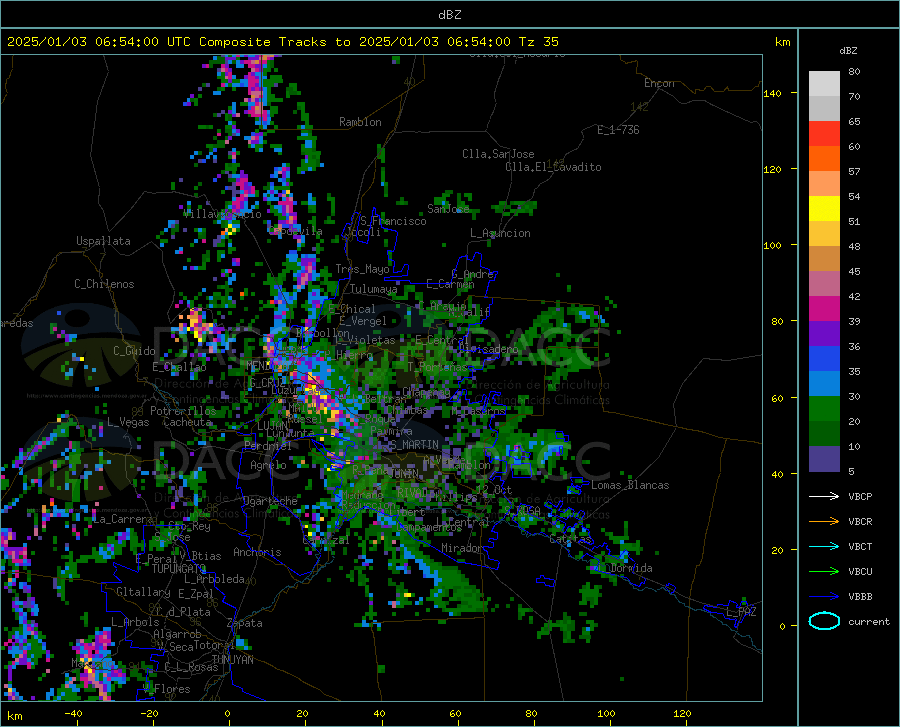Click the Perdriel place label
Image resolution: width=900 pixels, height=727 pixels.
(268, 445)
